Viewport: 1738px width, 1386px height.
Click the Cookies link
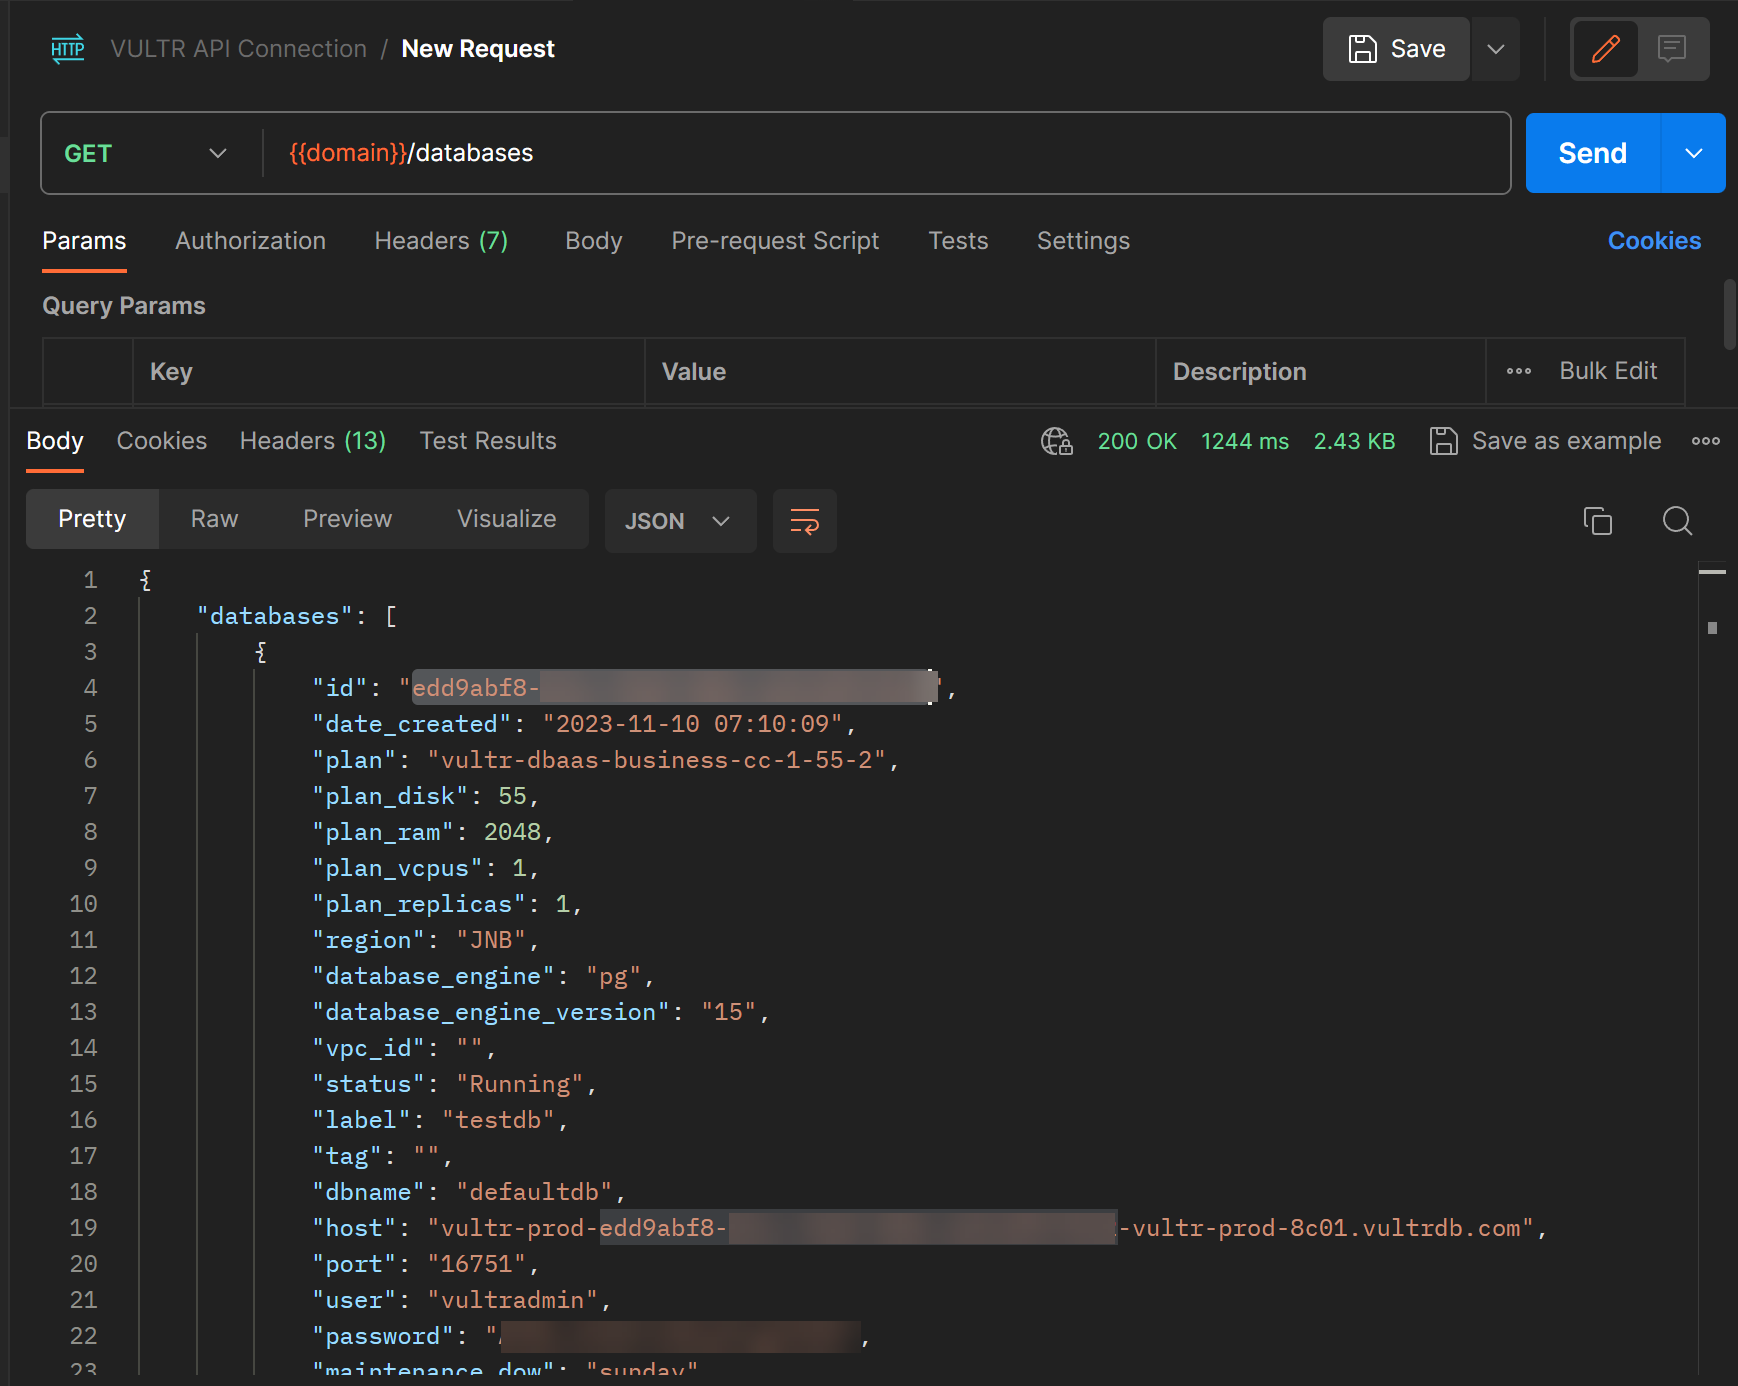[x=1654, y=241]
